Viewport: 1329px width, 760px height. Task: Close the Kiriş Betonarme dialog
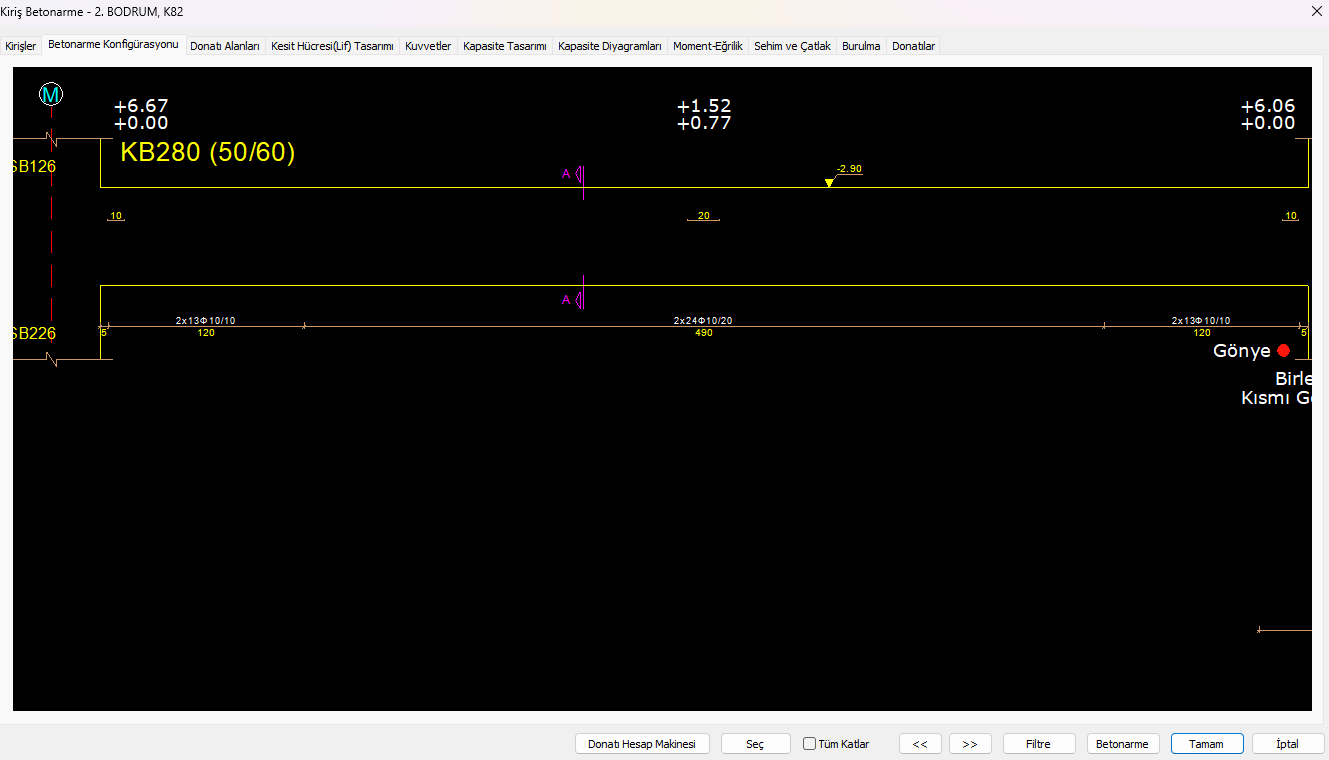pos(1316,12)
